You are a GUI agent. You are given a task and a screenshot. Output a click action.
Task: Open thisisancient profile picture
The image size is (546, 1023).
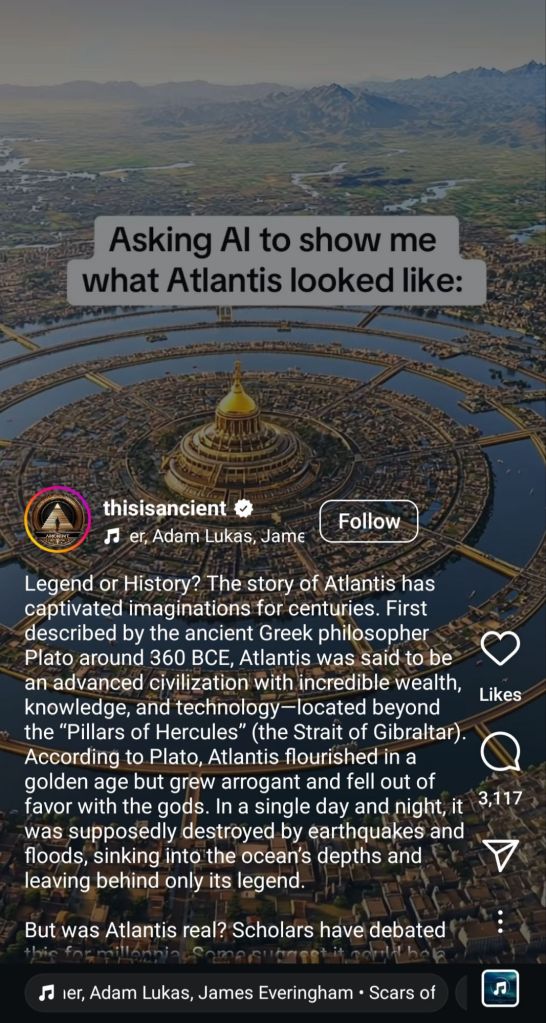click(57, 520)
